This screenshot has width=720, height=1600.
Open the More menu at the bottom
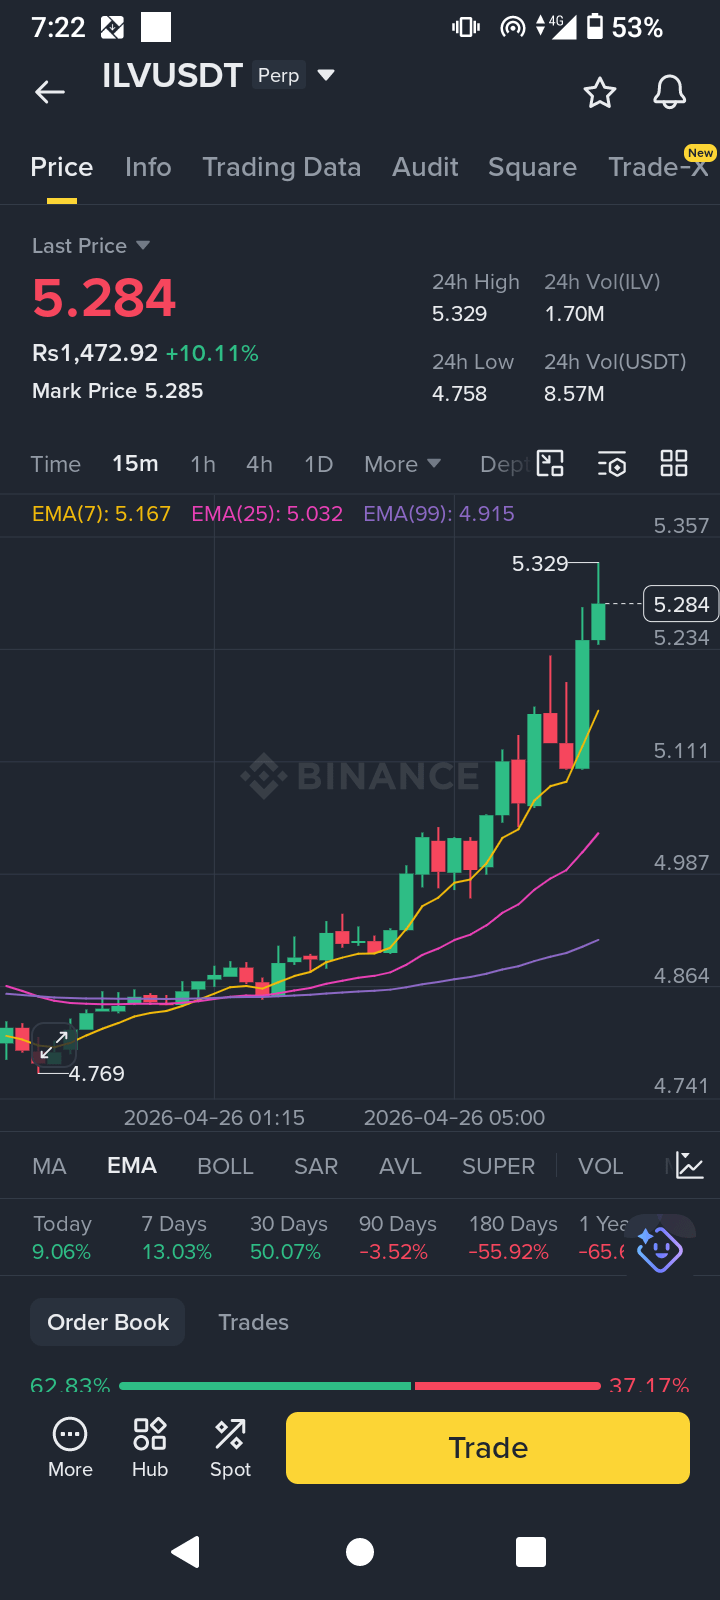click(x=70, y=1447)
